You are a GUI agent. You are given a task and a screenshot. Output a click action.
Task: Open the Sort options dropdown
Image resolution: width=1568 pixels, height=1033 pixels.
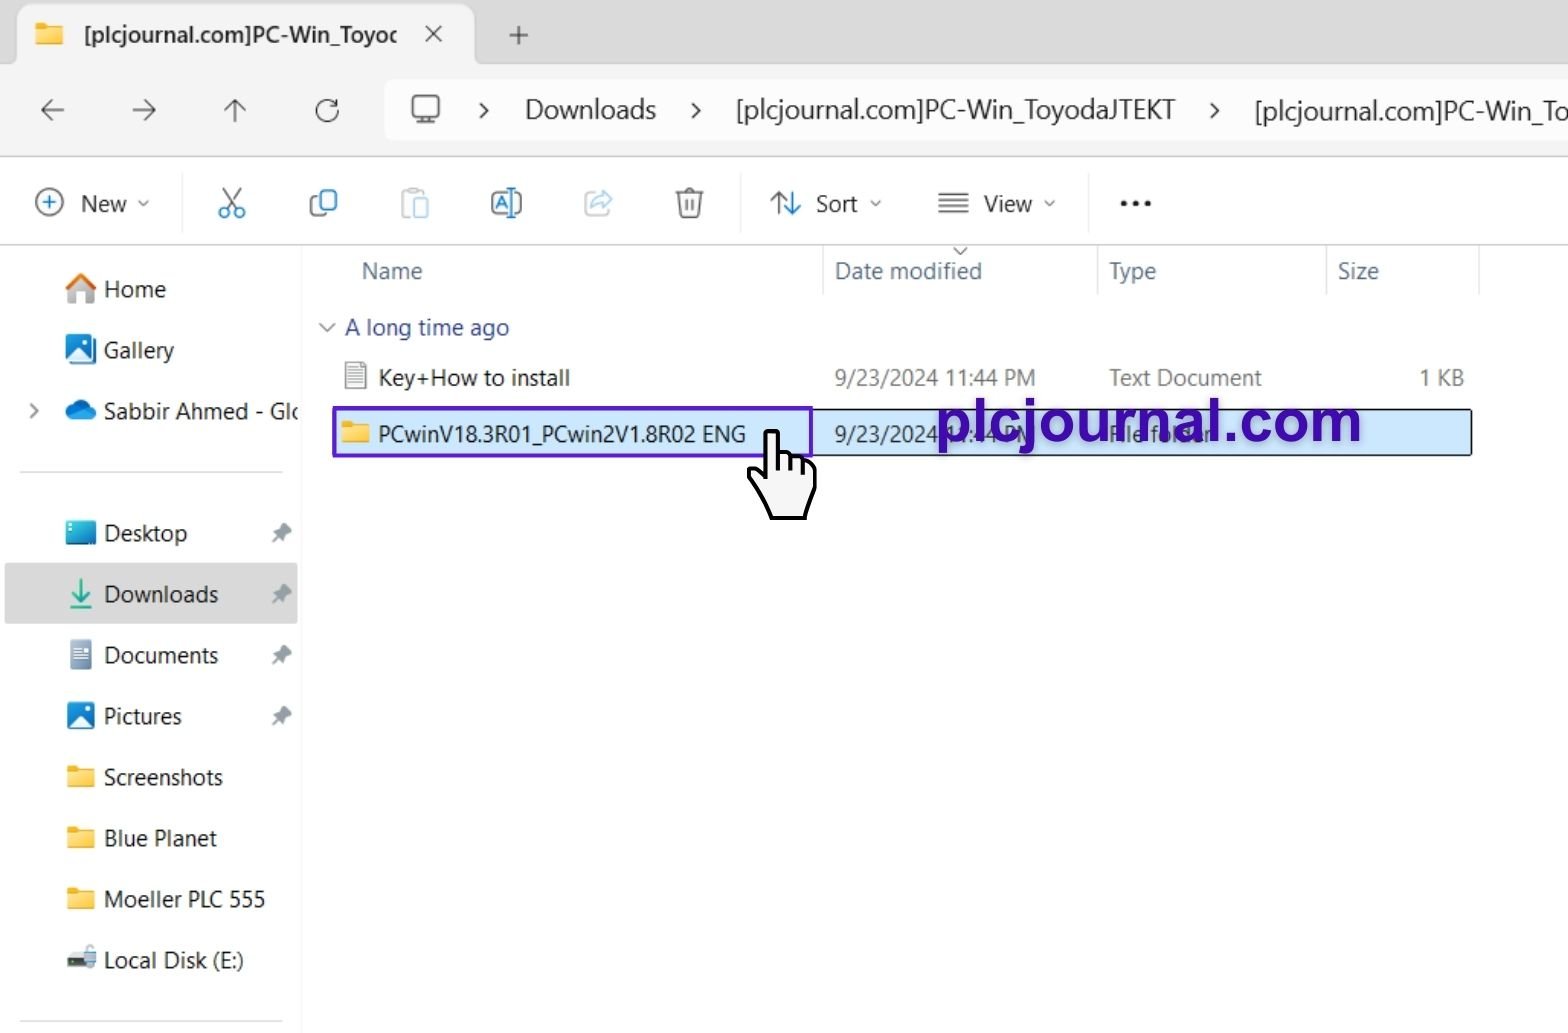[826, 203]
